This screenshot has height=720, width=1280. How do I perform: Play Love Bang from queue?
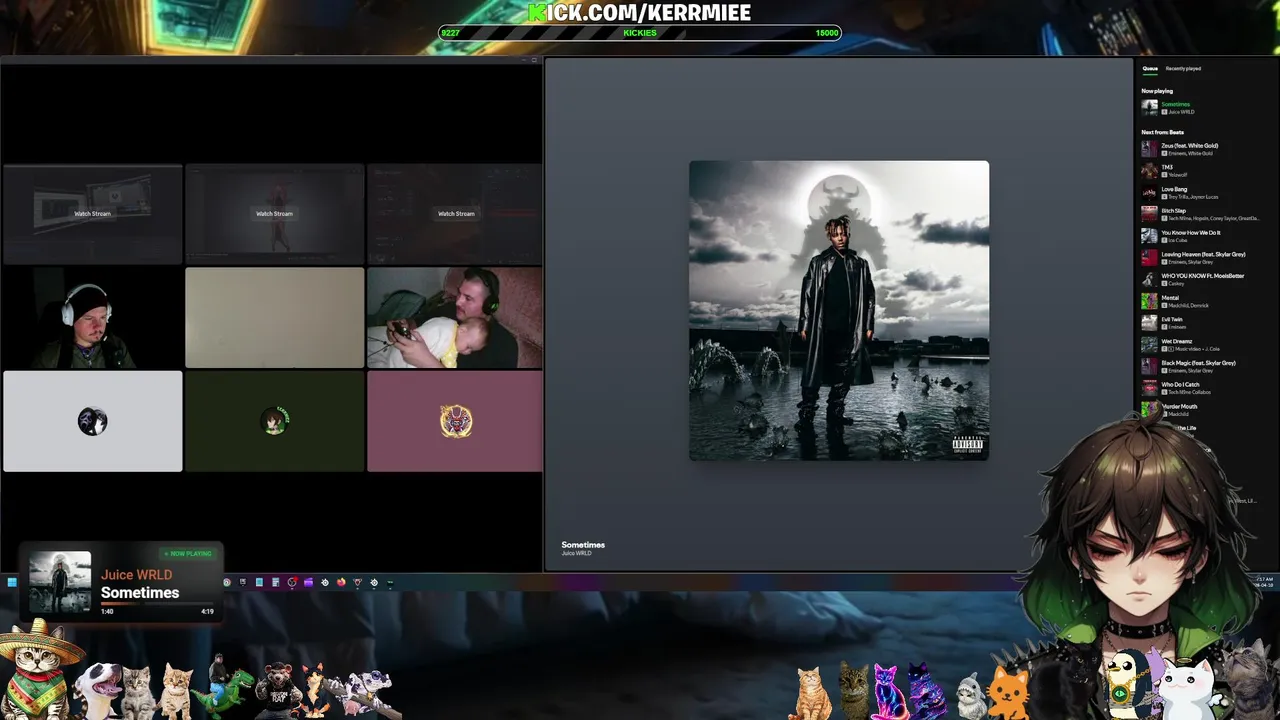click(x=1200, y=192)
